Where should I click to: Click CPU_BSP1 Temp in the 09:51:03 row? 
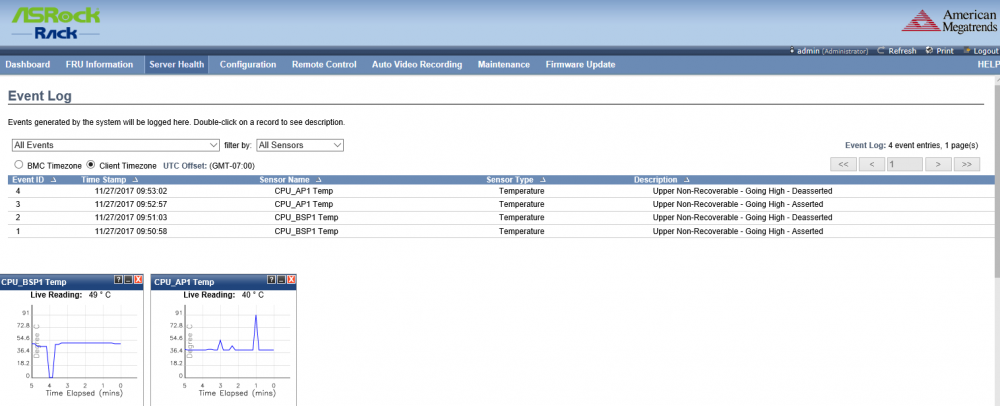click(x=306, y=217)
